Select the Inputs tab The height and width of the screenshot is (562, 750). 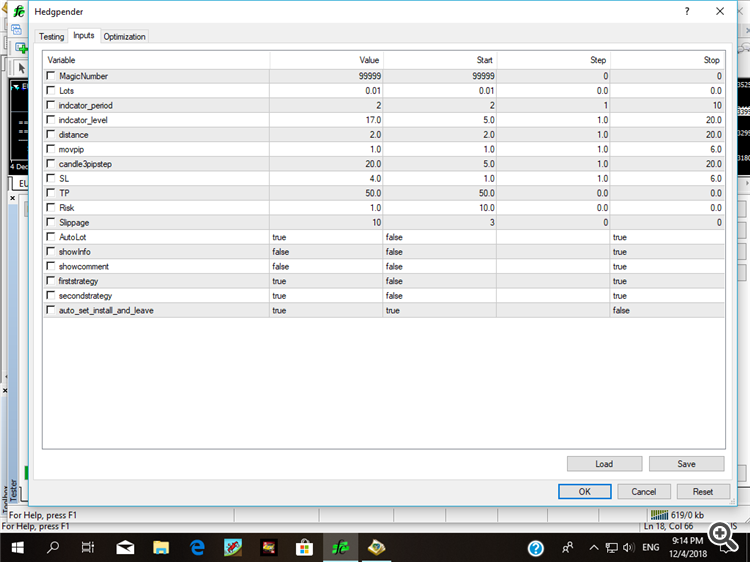point(84,35)
